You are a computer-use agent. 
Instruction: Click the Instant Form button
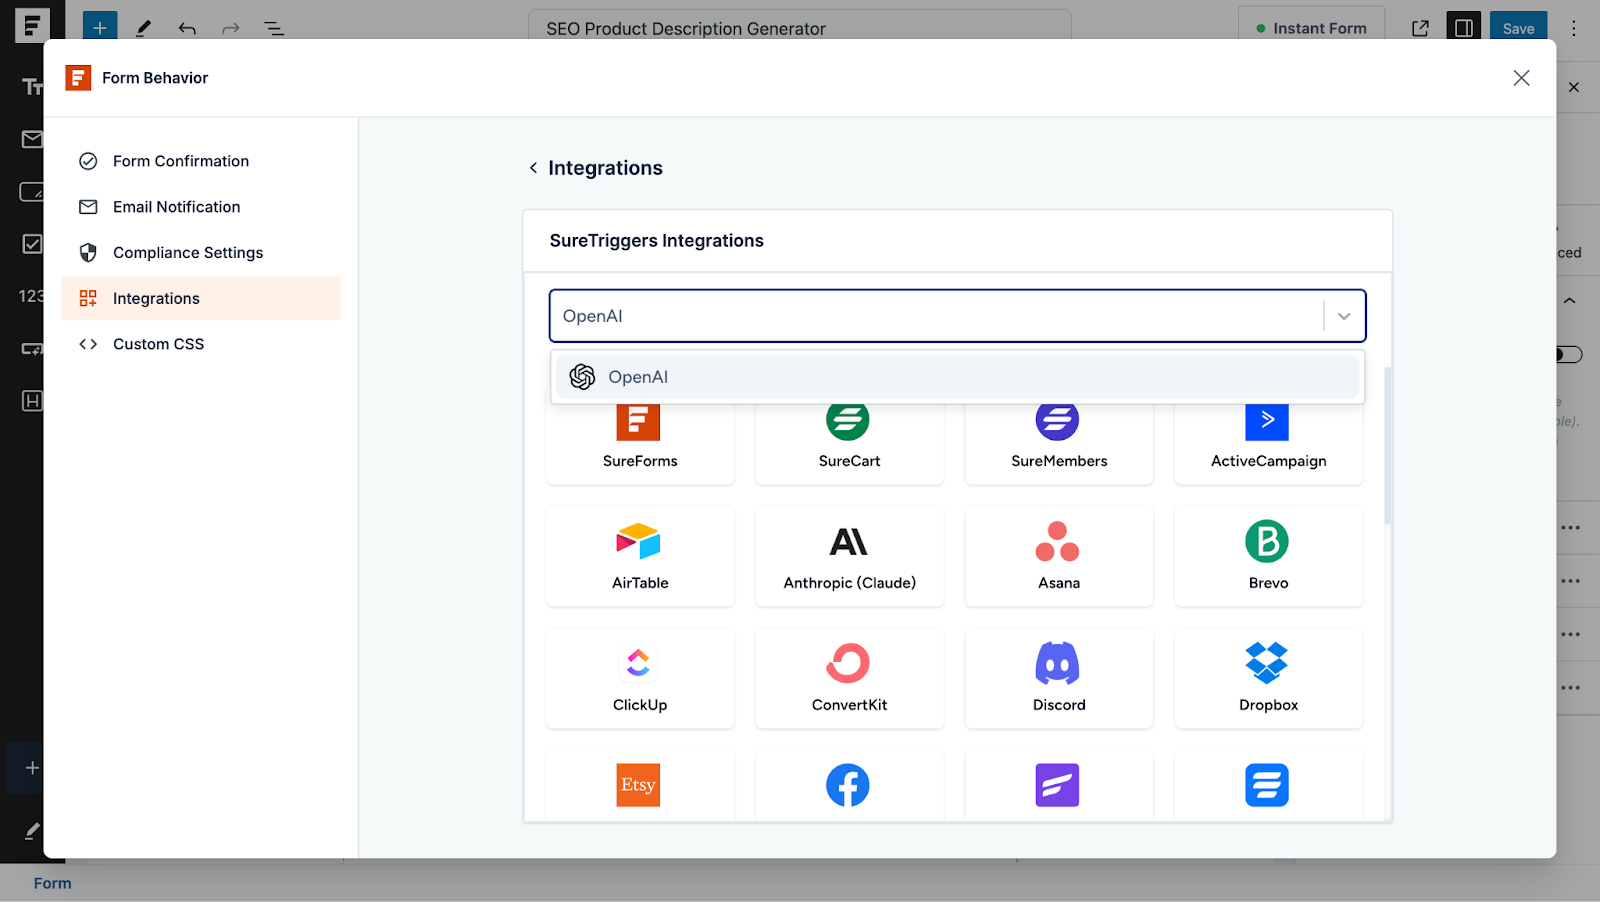pos(1311,27)
